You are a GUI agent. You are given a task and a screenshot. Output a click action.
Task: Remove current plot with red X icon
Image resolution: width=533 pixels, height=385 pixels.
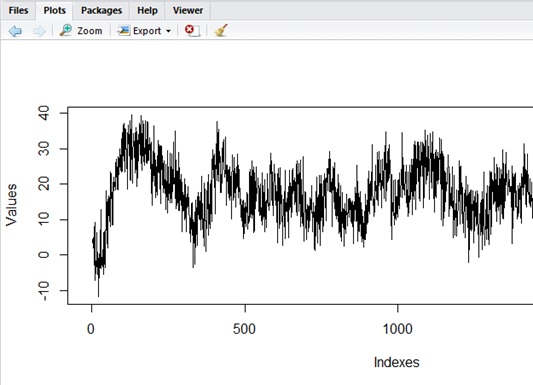(192, 30)
